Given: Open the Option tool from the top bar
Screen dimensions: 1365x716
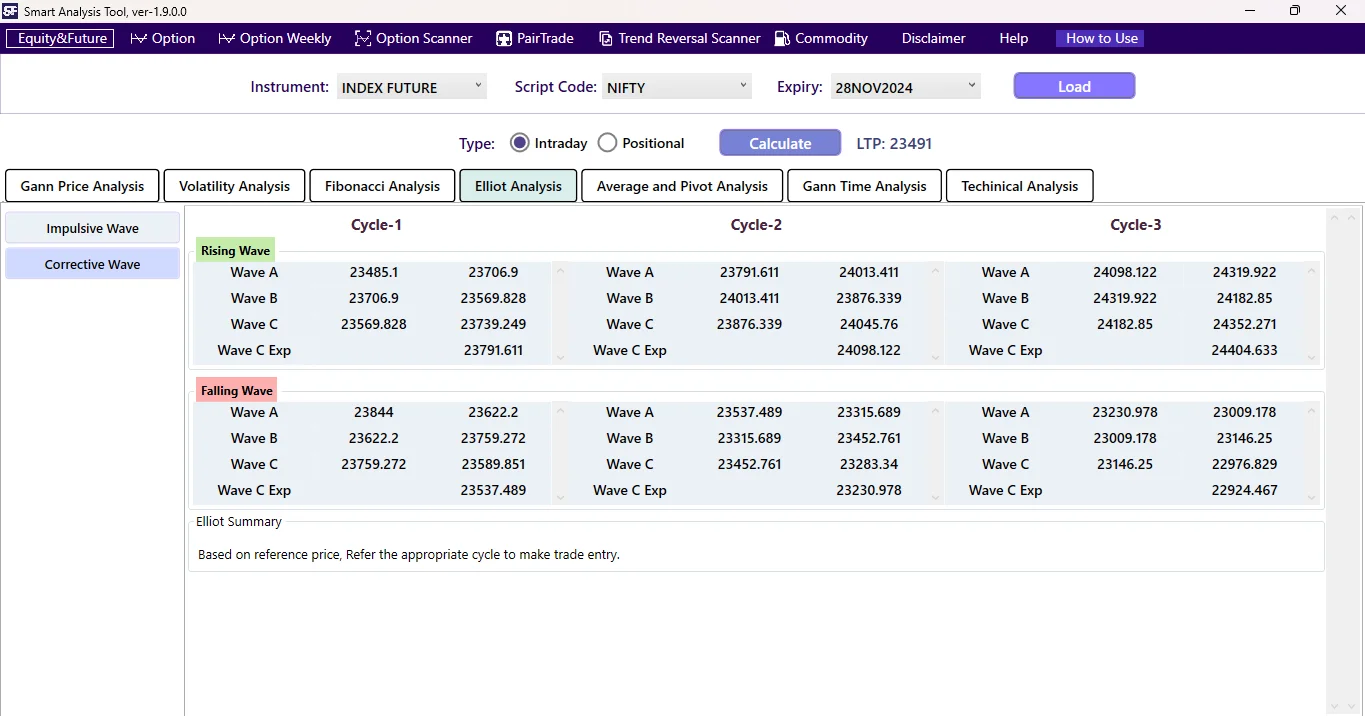Looking at the screenshot, I should (x=163, y=38).
